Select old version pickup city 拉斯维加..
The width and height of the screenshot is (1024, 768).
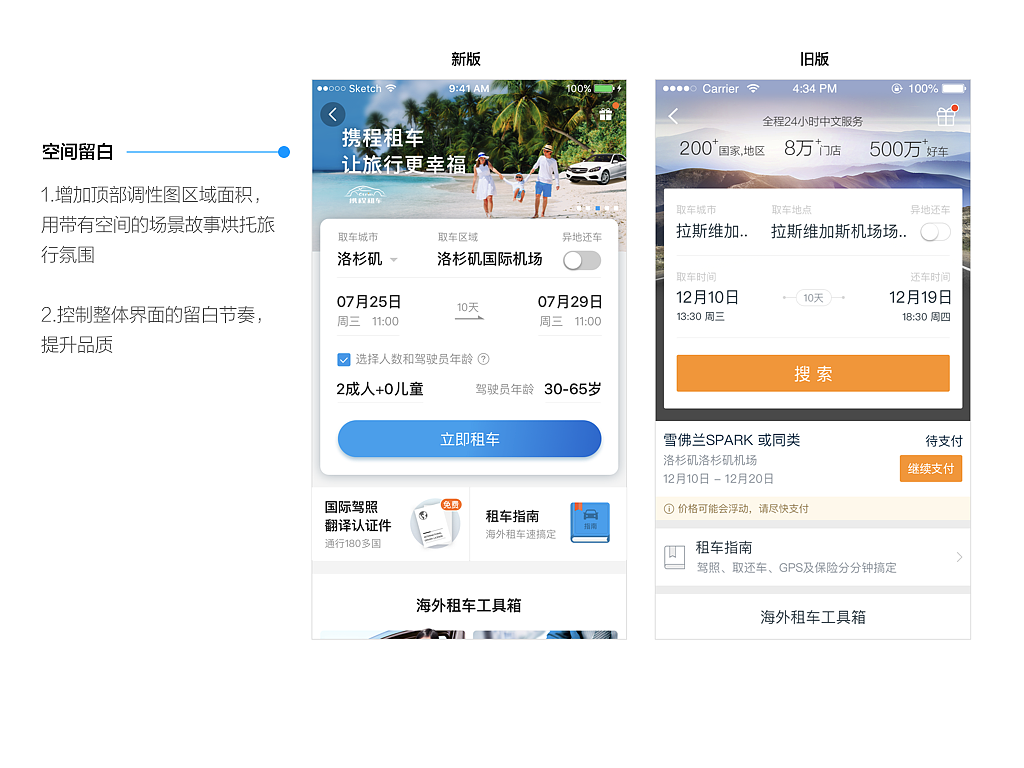pyautogui.click(x=712, y=231)
